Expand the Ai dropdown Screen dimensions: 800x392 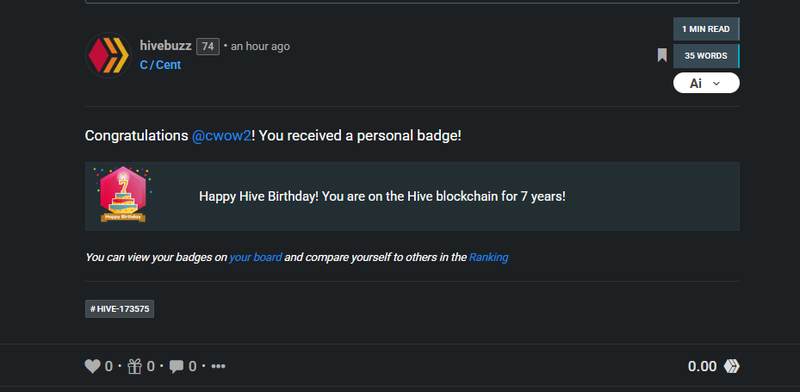tap(706, 83)
